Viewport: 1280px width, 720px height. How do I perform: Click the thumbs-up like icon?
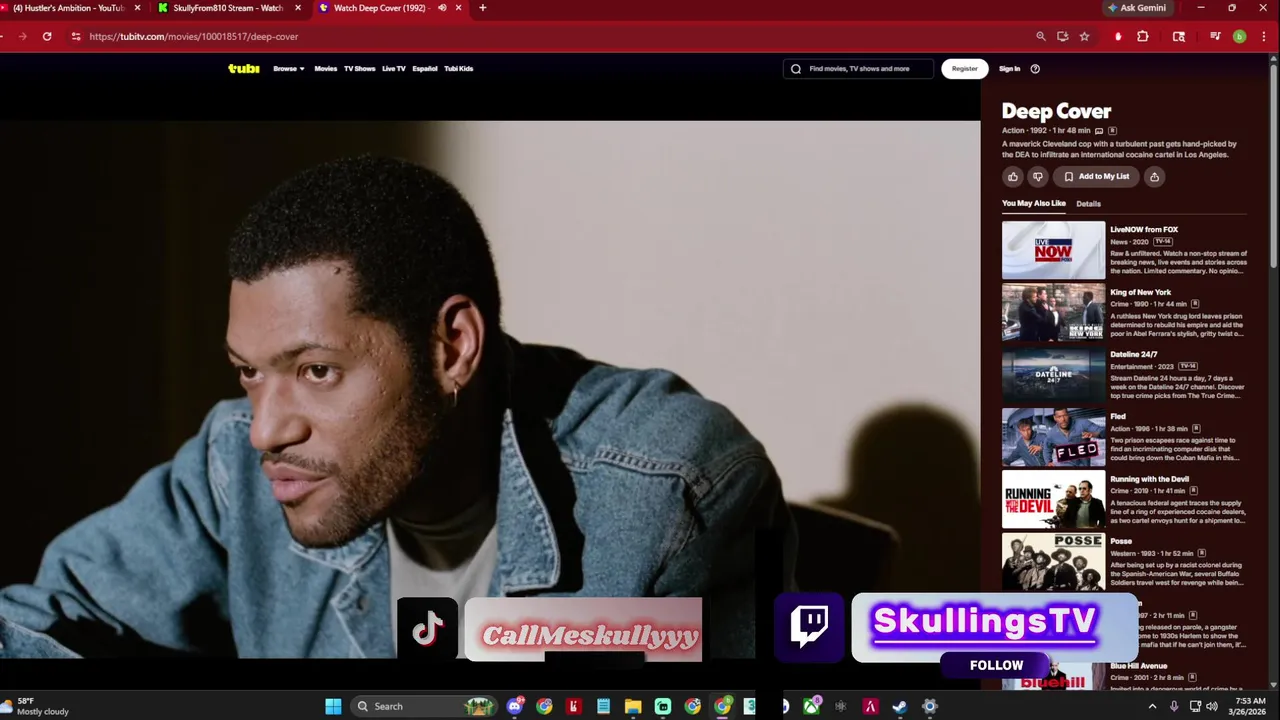pos(1013,177)
